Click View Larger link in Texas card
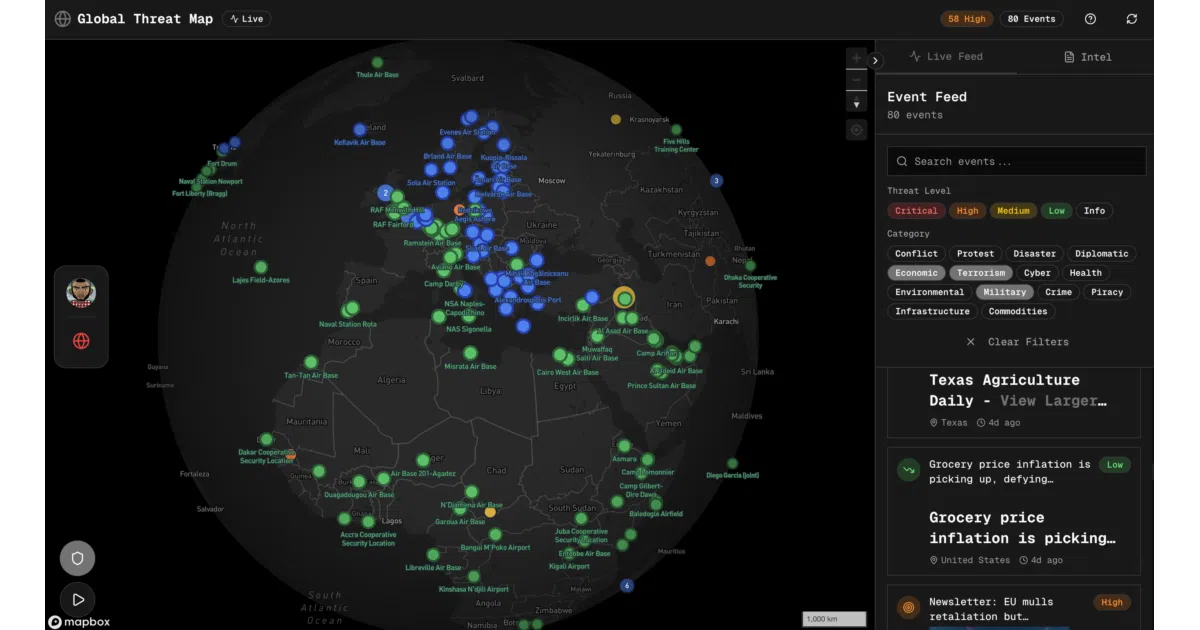The width and height of the screenshot is (1200, 630). 1054,401
